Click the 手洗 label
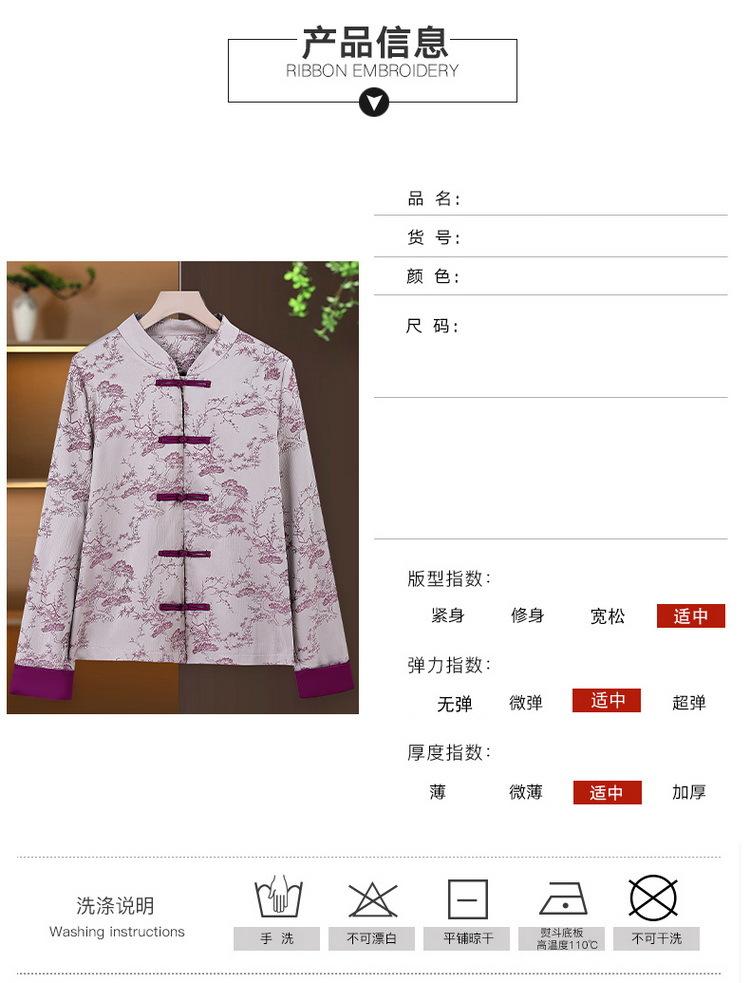This screenshot has width=750, height=983. 277,938
